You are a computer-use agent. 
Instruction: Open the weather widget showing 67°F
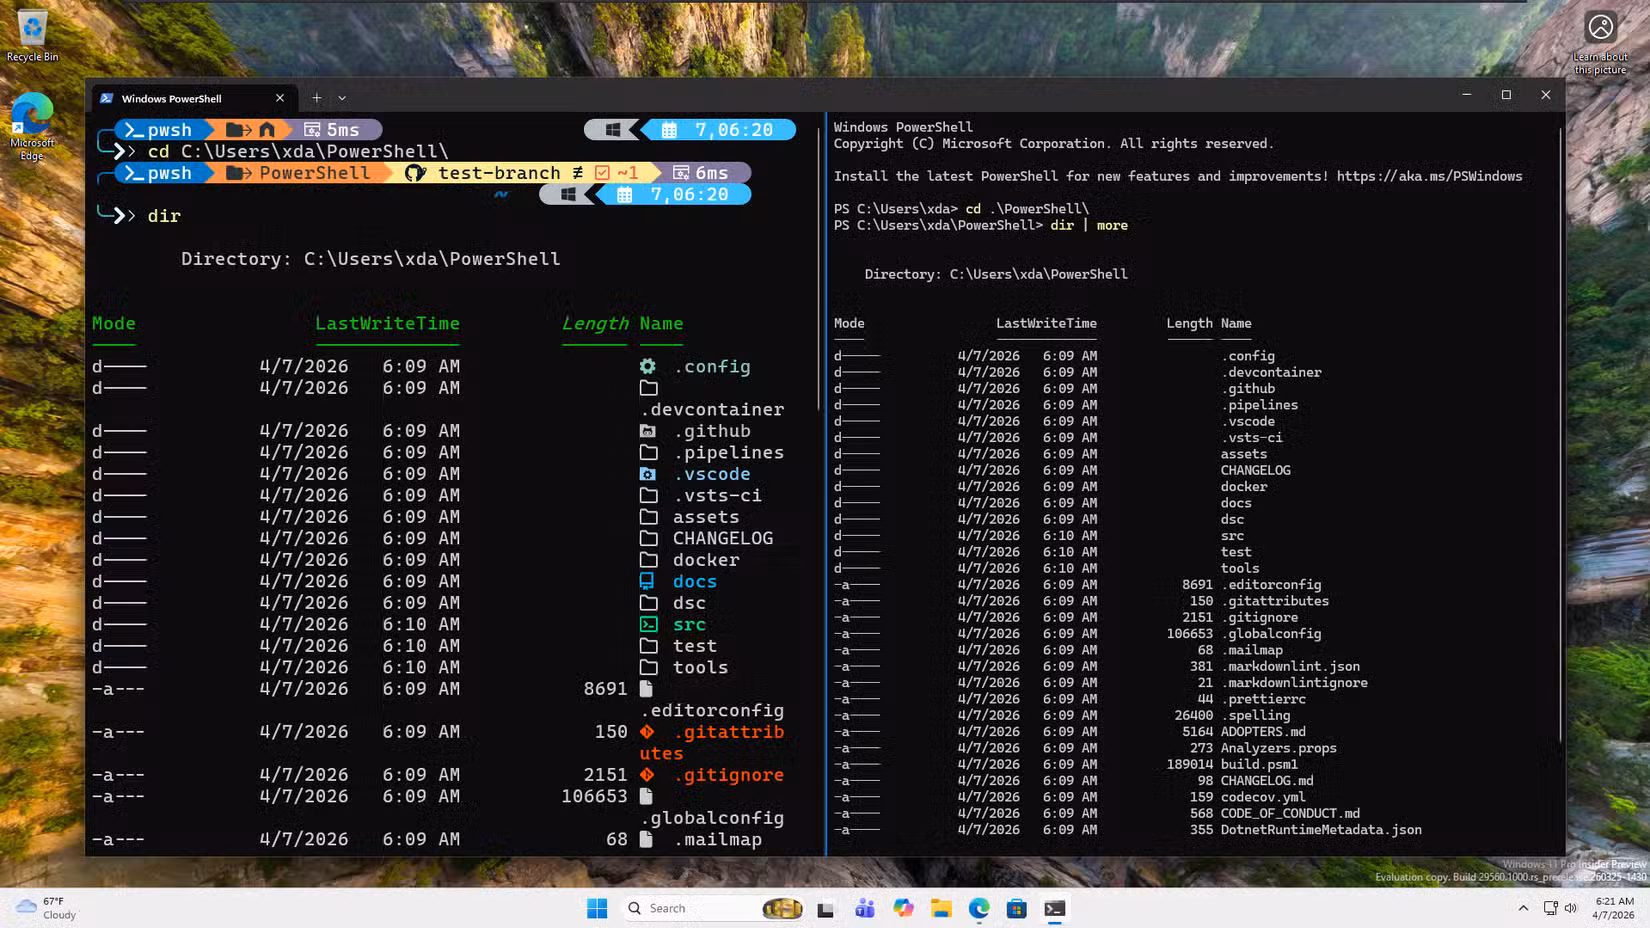click(x=46, y=908)
